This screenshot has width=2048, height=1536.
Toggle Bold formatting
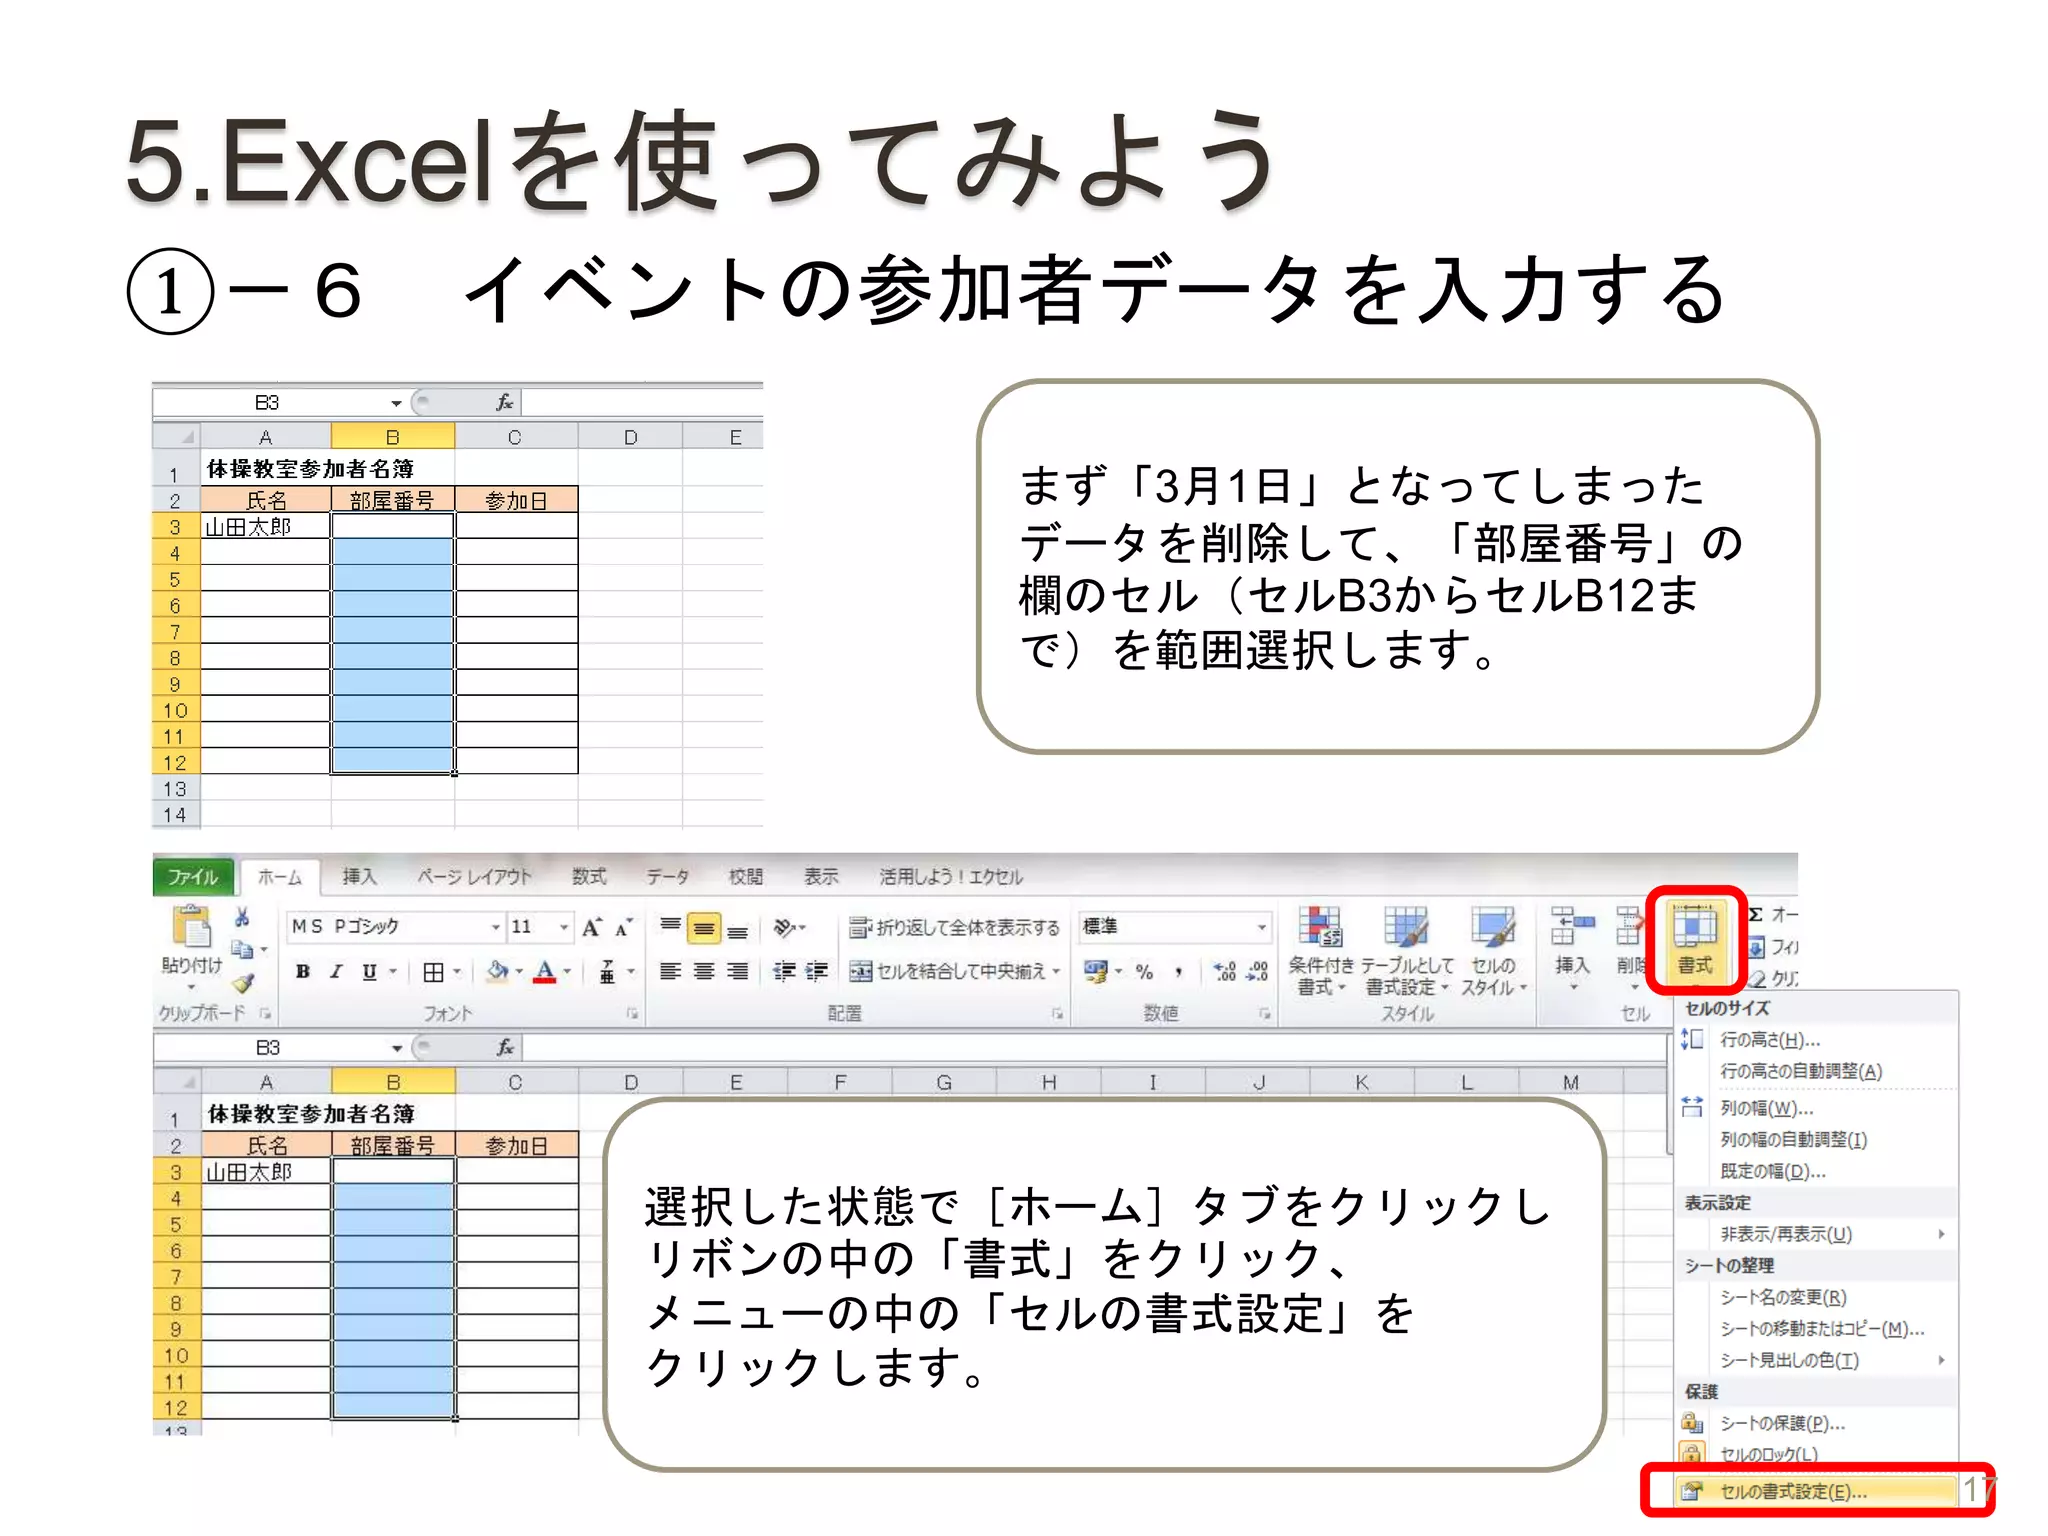(303, 972)
